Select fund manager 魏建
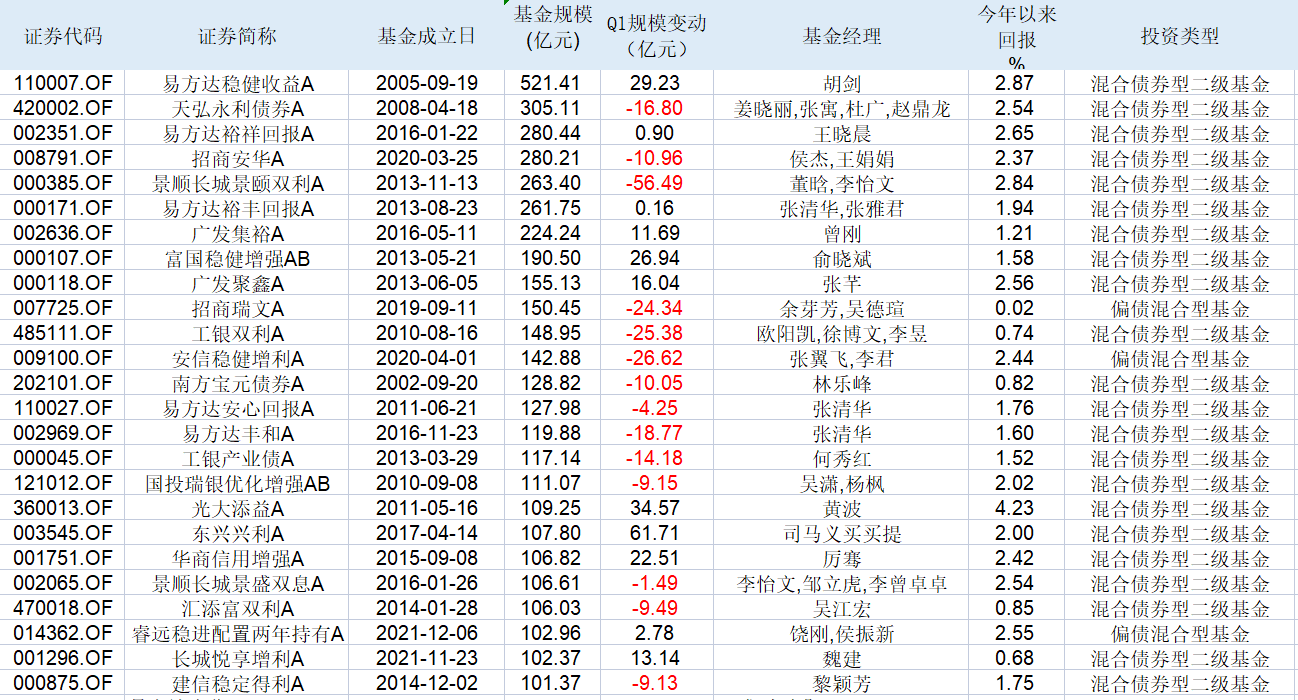This screenshot has height=700, width=1298. (x=842, y=659)
